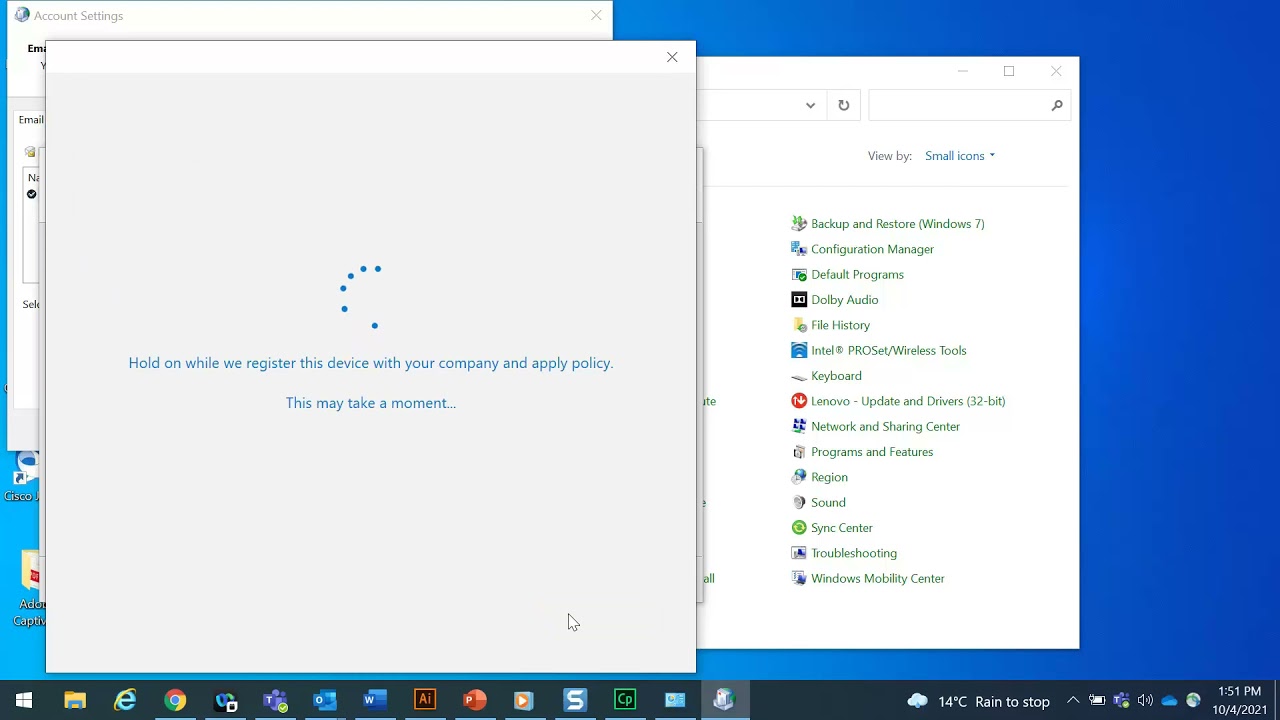Click the volume icon in system tray
This screenshot has height=720, width=1280.
coord(1145,701)
